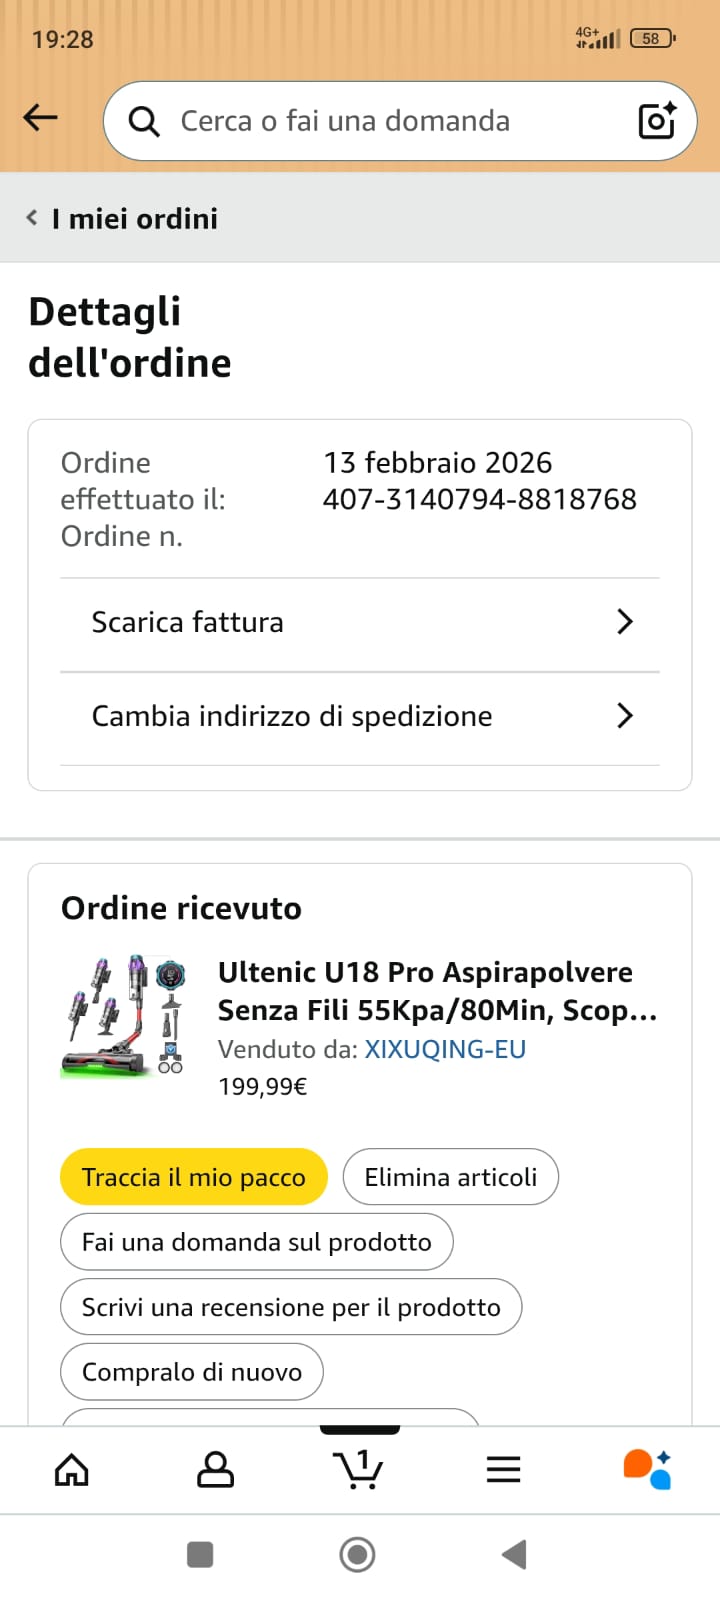This screenshot has height=1600, width=720.
Task: Tap the magnifying glass search icon
Action: tap(144, 121)
